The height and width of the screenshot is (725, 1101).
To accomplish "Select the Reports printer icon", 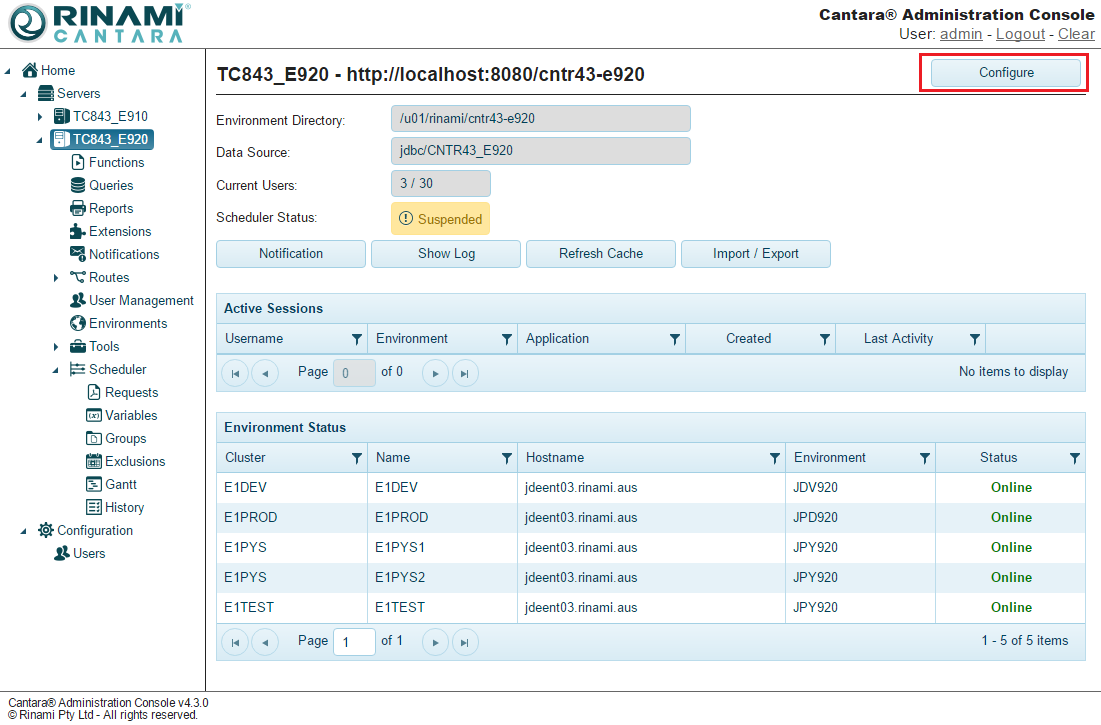I will tap(78, 208).
